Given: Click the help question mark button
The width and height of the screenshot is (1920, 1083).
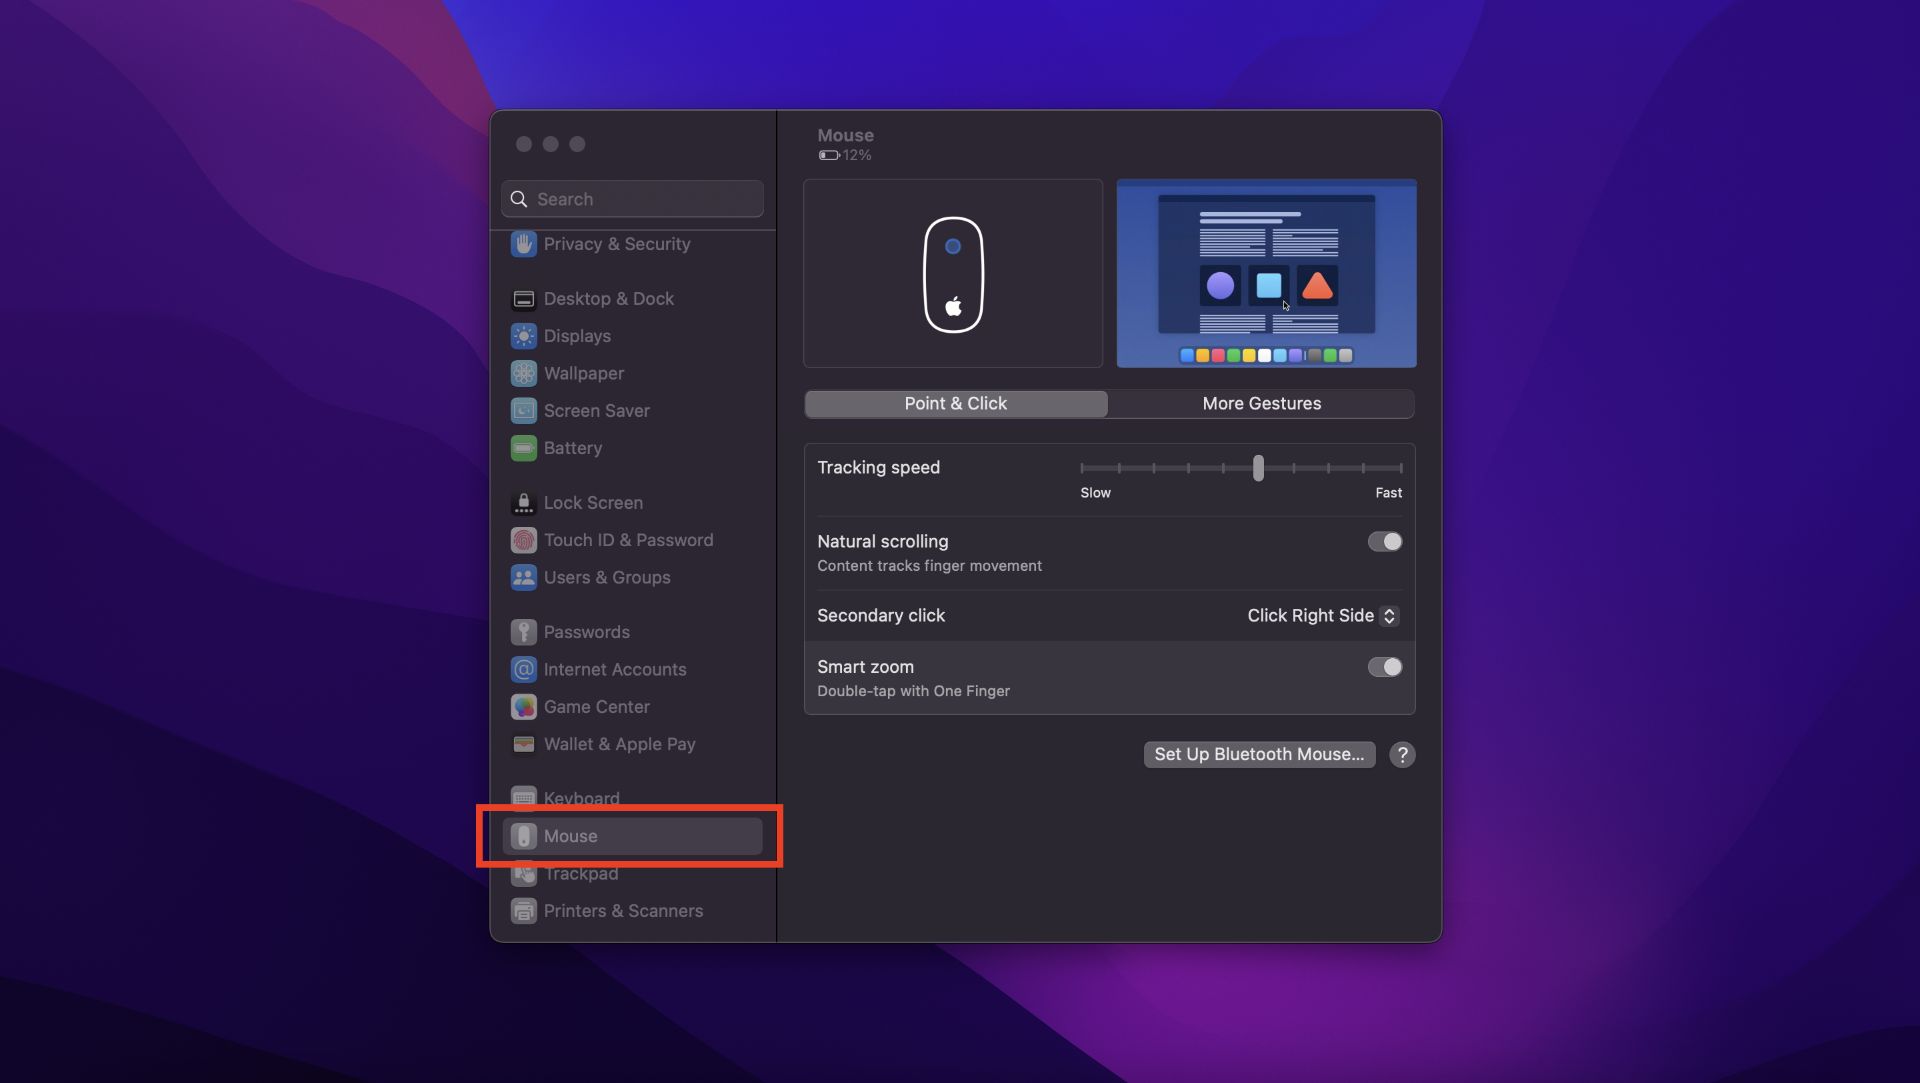Looking at the screenshot, I should click(x=1402, y=755).
